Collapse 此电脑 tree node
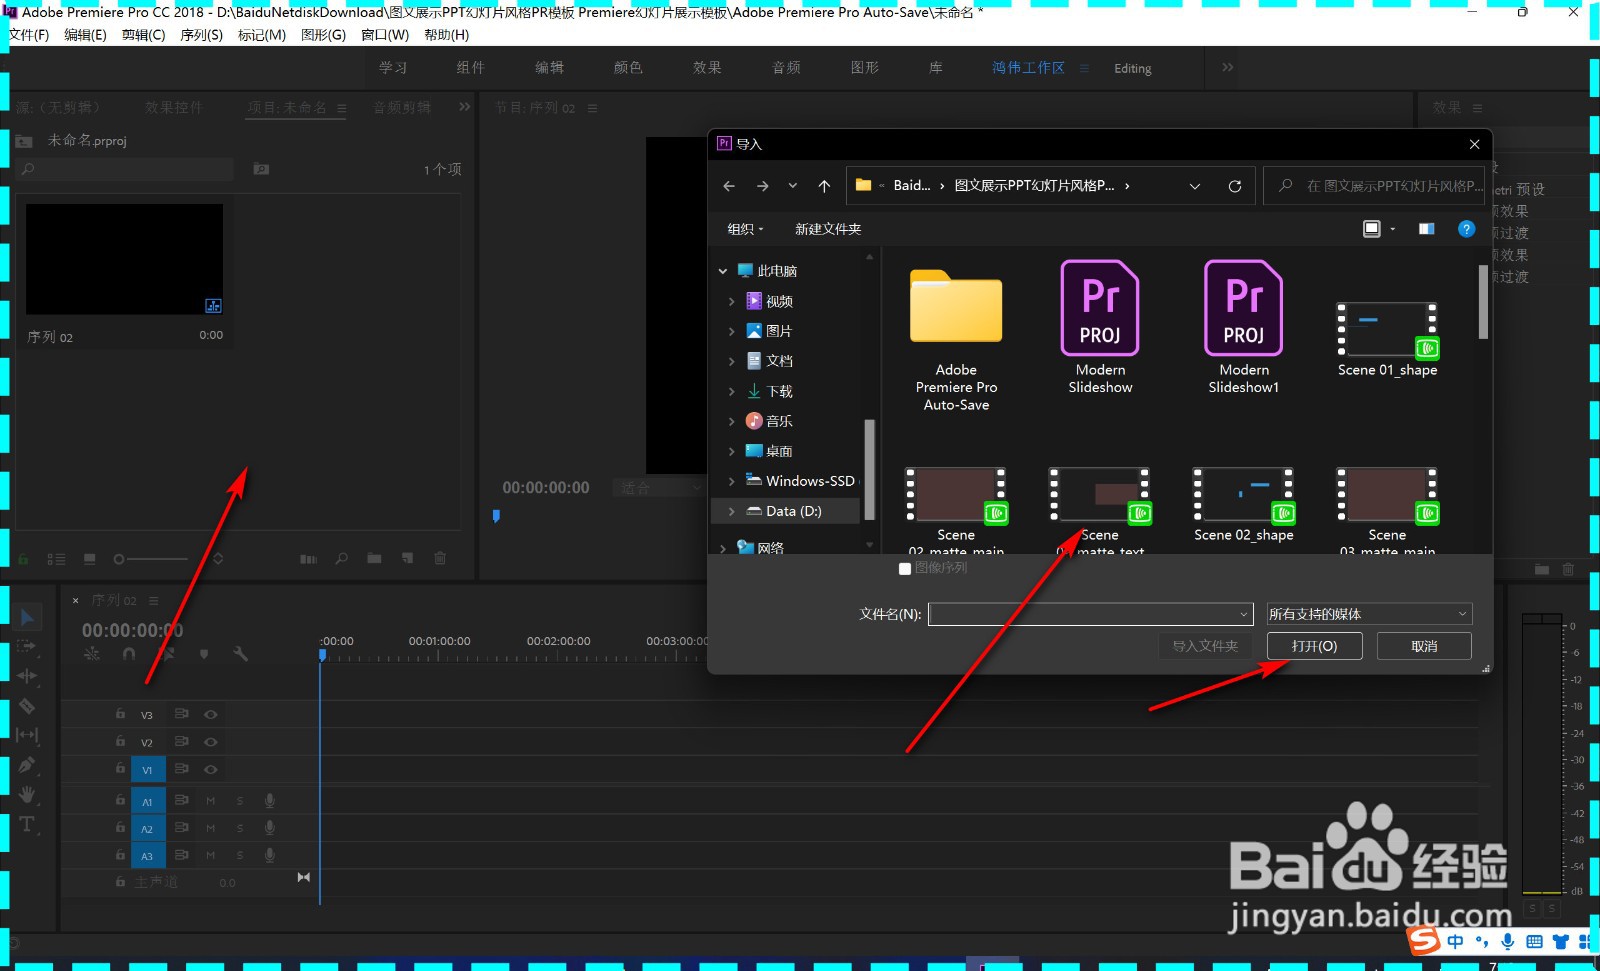Image resolution: width=1600 pixels, height=971 pixels. (x=723, y=271)
